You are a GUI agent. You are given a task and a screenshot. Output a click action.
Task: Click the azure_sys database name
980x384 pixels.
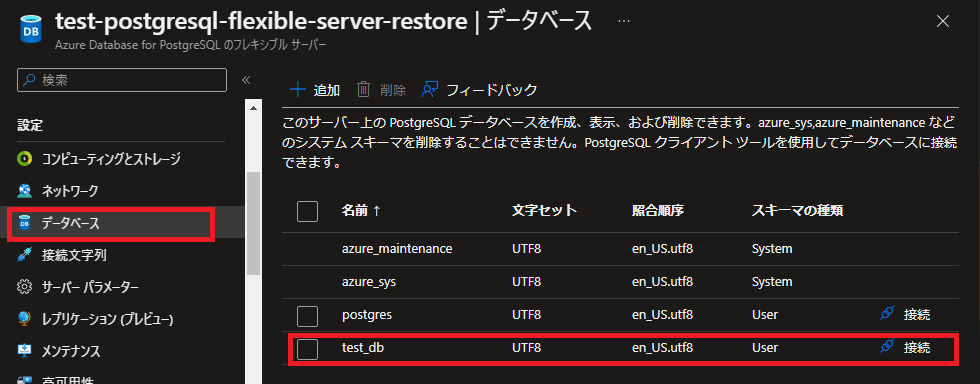tap(369, 282)
